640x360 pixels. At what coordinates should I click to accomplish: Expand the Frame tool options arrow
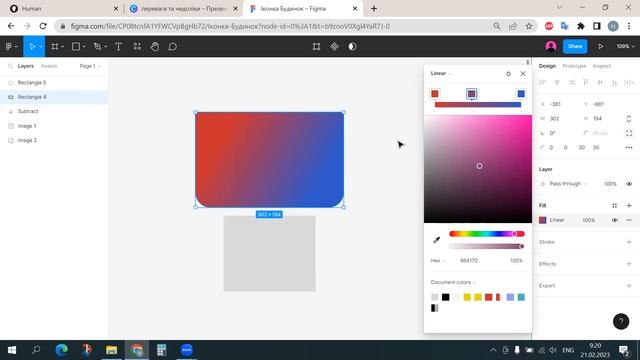point(62,47)
